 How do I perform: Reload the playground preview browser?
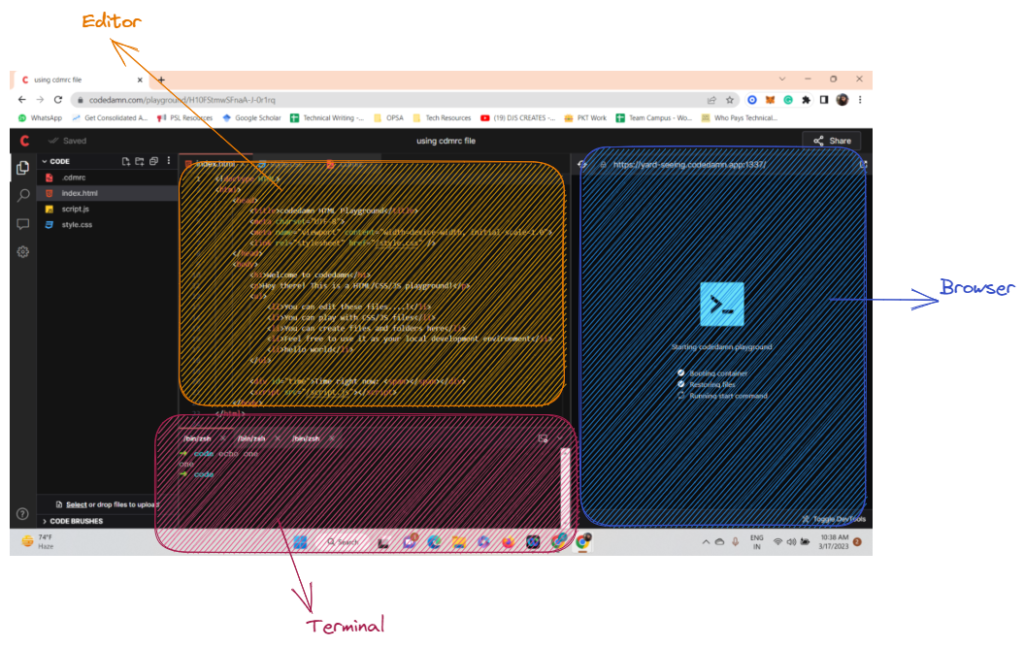click(582, 165)
